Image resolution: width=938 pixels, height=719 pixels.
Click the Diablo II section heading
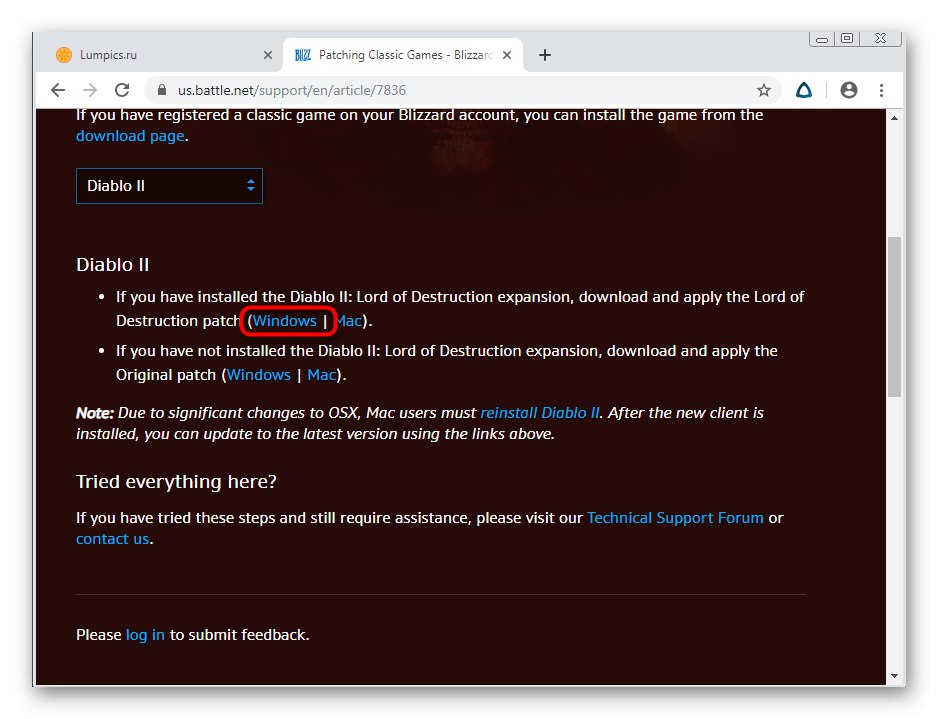[112, 264]
